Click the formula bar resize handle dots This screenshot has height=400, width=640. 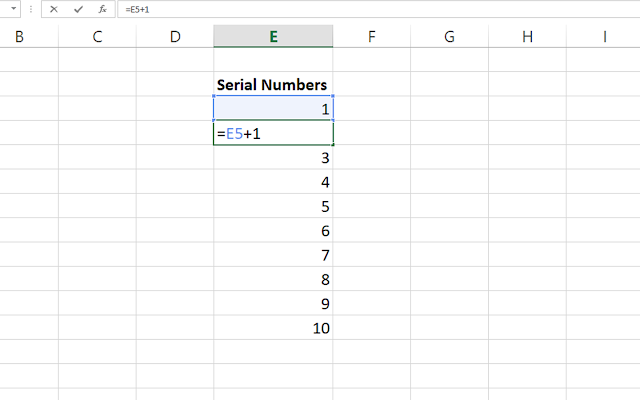pyautogui.click(x=31, y=9)
